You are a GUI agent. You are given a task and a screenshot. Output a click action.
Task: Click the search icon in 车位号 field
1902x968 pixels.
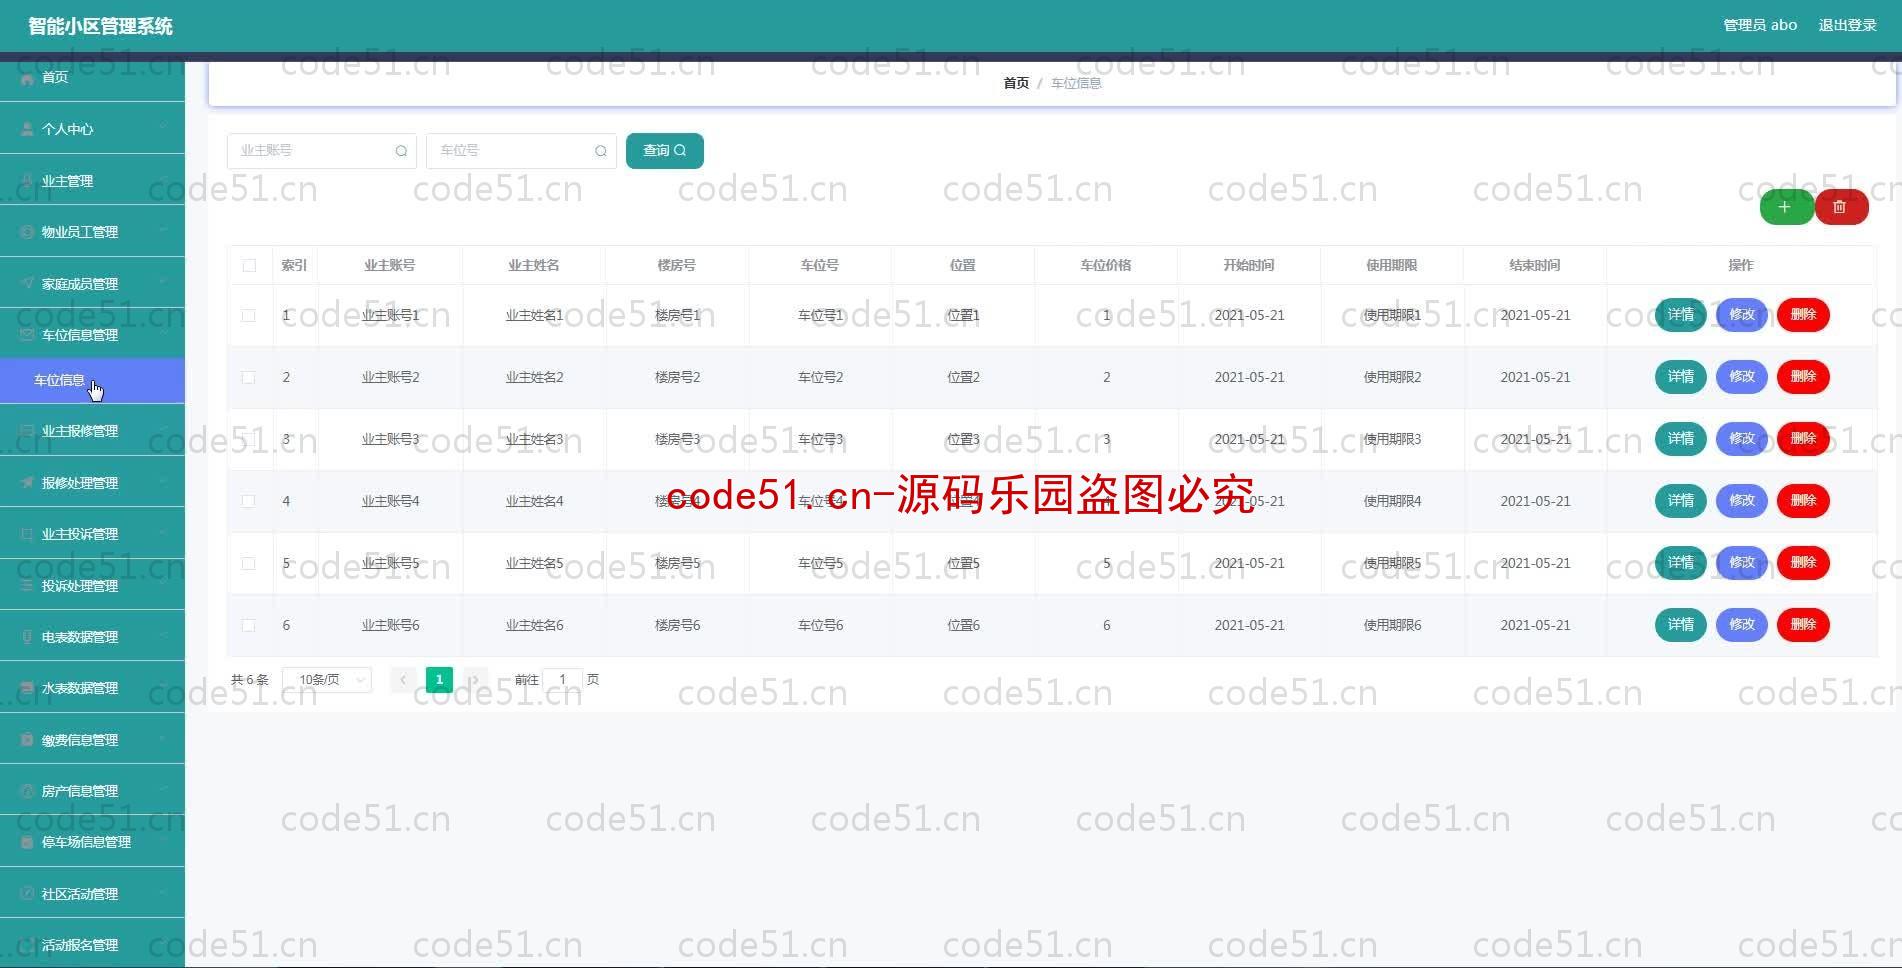tap(601, 151)
